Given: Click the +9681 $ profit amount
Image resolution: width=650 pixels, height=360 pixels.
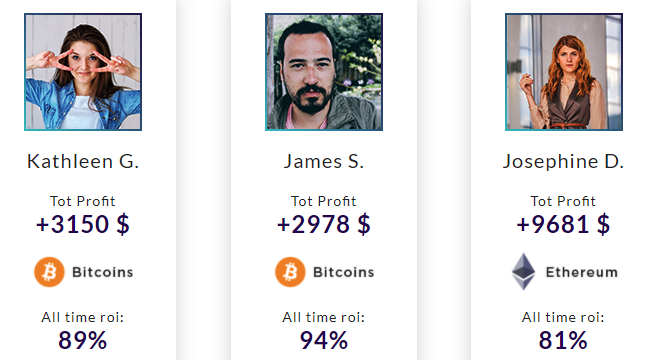Looking at the screenshot, I should pos(563,224).
